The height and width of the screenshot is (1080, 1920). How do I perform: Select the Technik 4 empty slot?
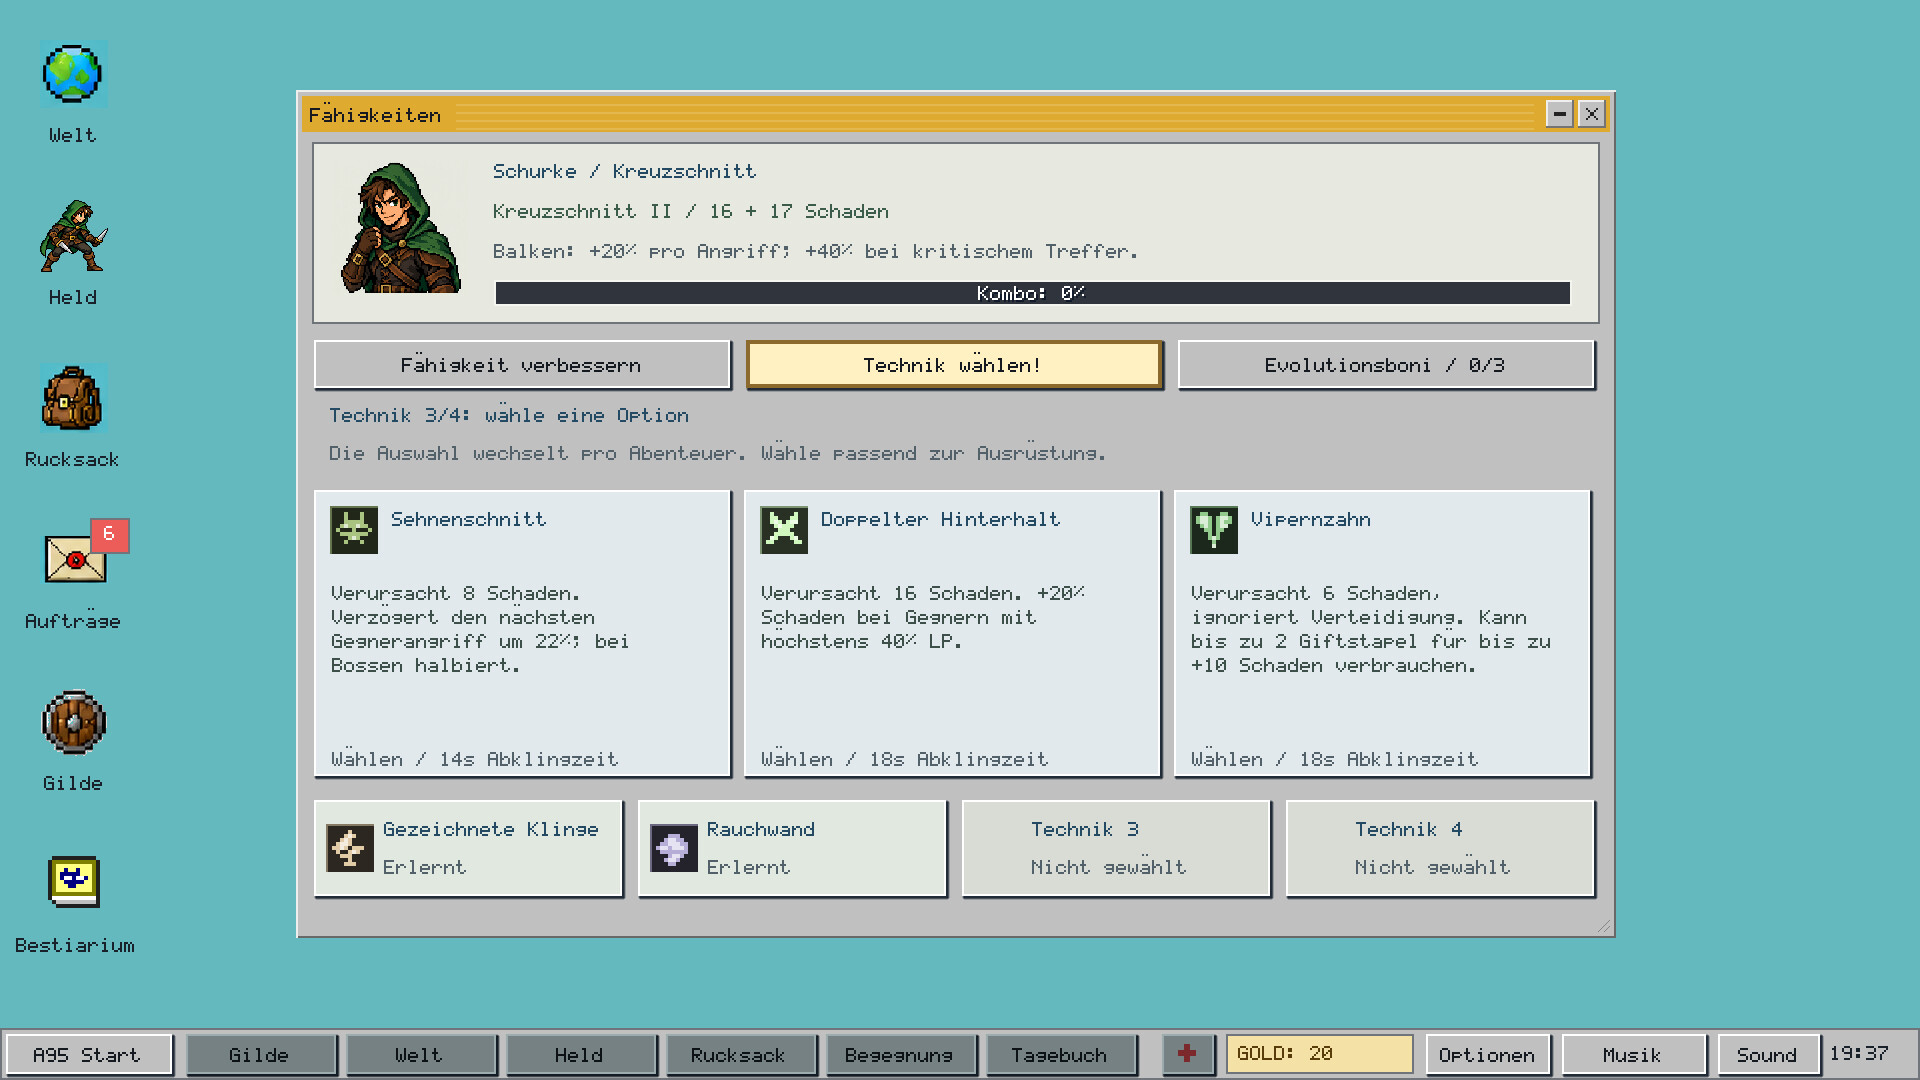click(x=1440, y=848)
